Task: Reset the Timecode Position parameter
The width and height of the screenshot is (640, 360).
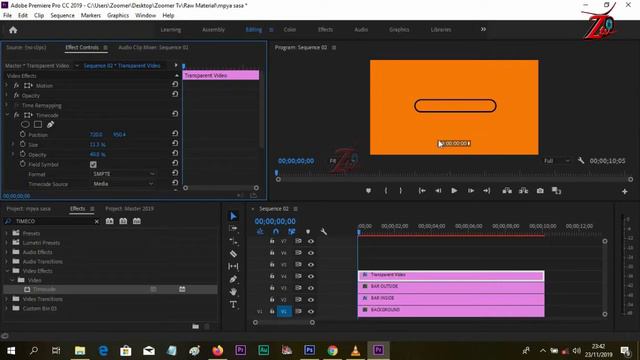Action: pos(175,133)
